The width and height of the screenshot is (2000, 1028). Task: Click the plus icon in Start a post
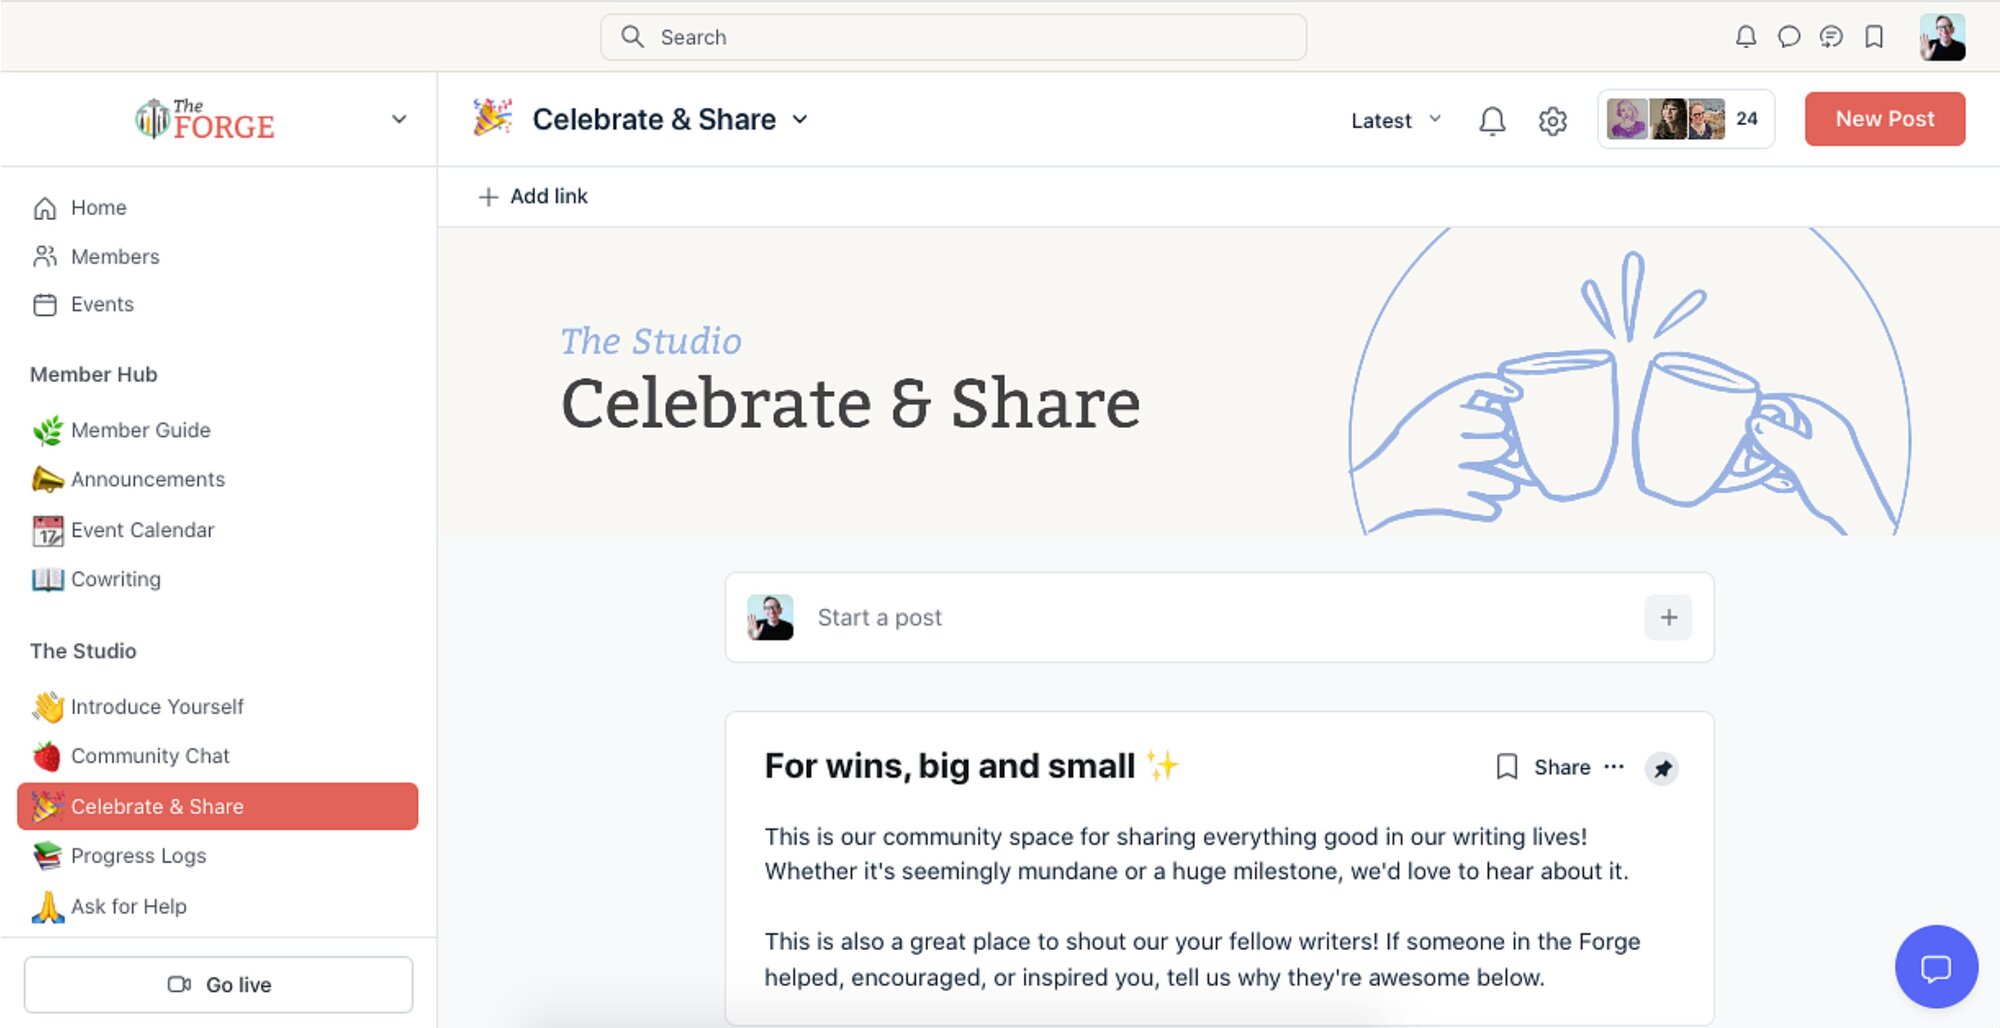click(1668, 617)
